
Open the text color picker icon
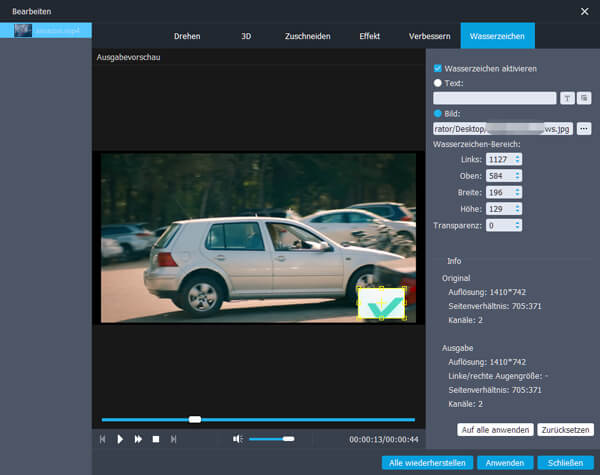tap(584, 98)
